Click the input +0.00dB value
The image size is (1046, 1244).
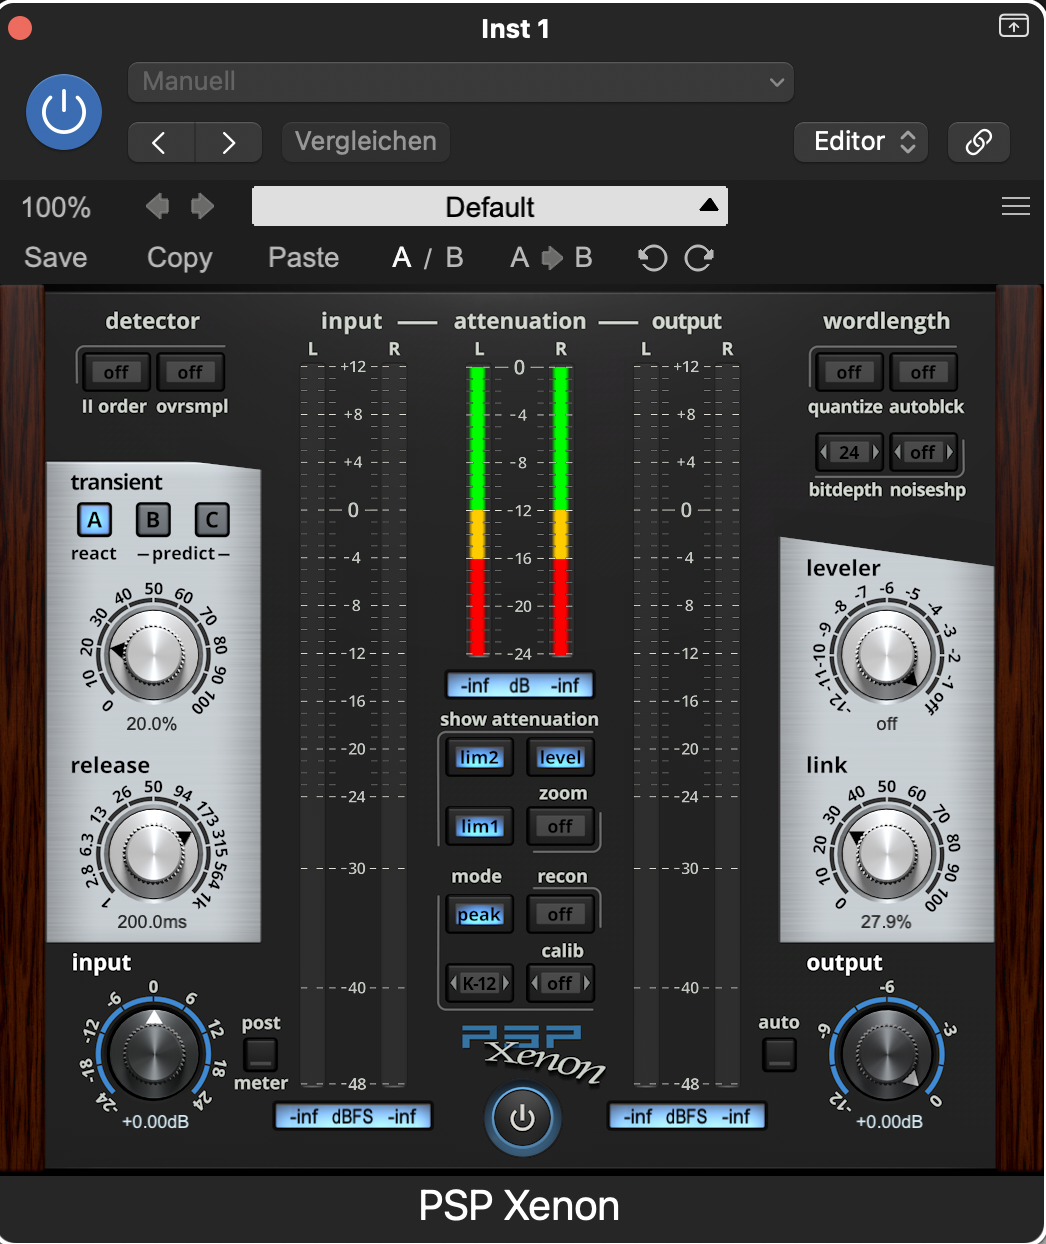coord(155,1122)
